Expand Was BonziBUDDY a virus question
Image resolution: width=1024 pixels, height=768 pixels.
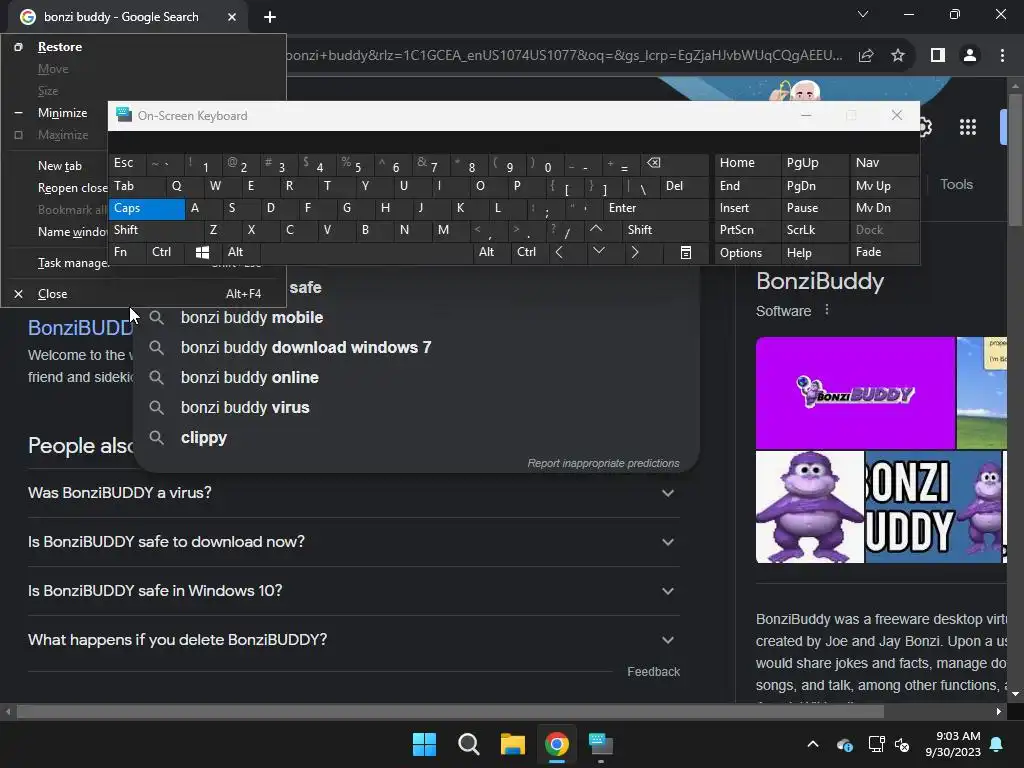point(353,493)
